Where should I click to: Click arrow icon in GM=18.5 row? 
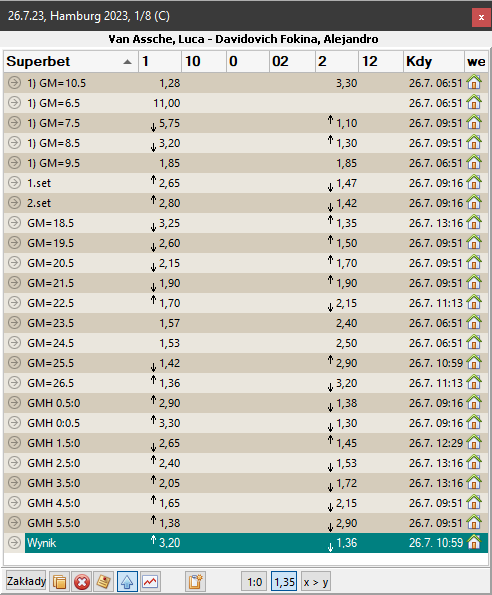pyautogui.click(x=14, y=223)
